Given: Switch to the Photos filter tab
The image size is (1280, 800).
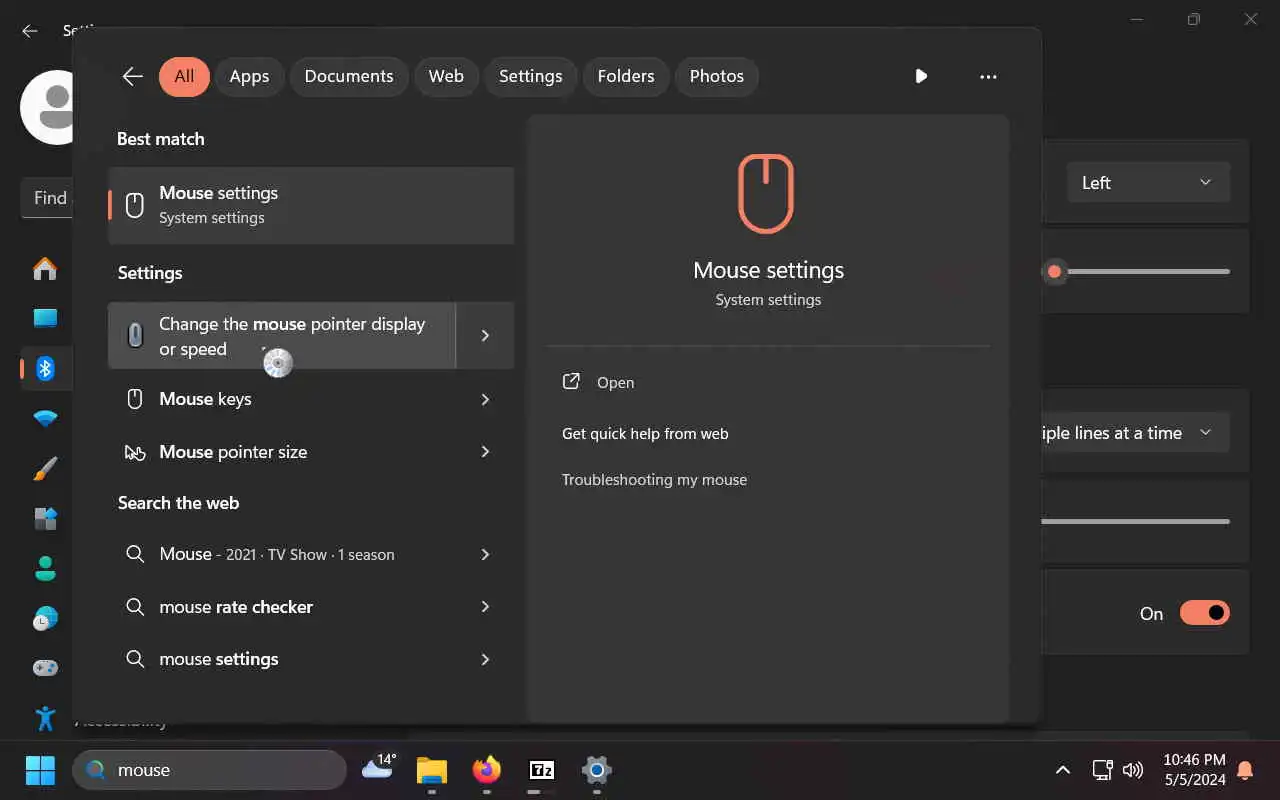Looking at the screenshot, I should click(717, 76).
